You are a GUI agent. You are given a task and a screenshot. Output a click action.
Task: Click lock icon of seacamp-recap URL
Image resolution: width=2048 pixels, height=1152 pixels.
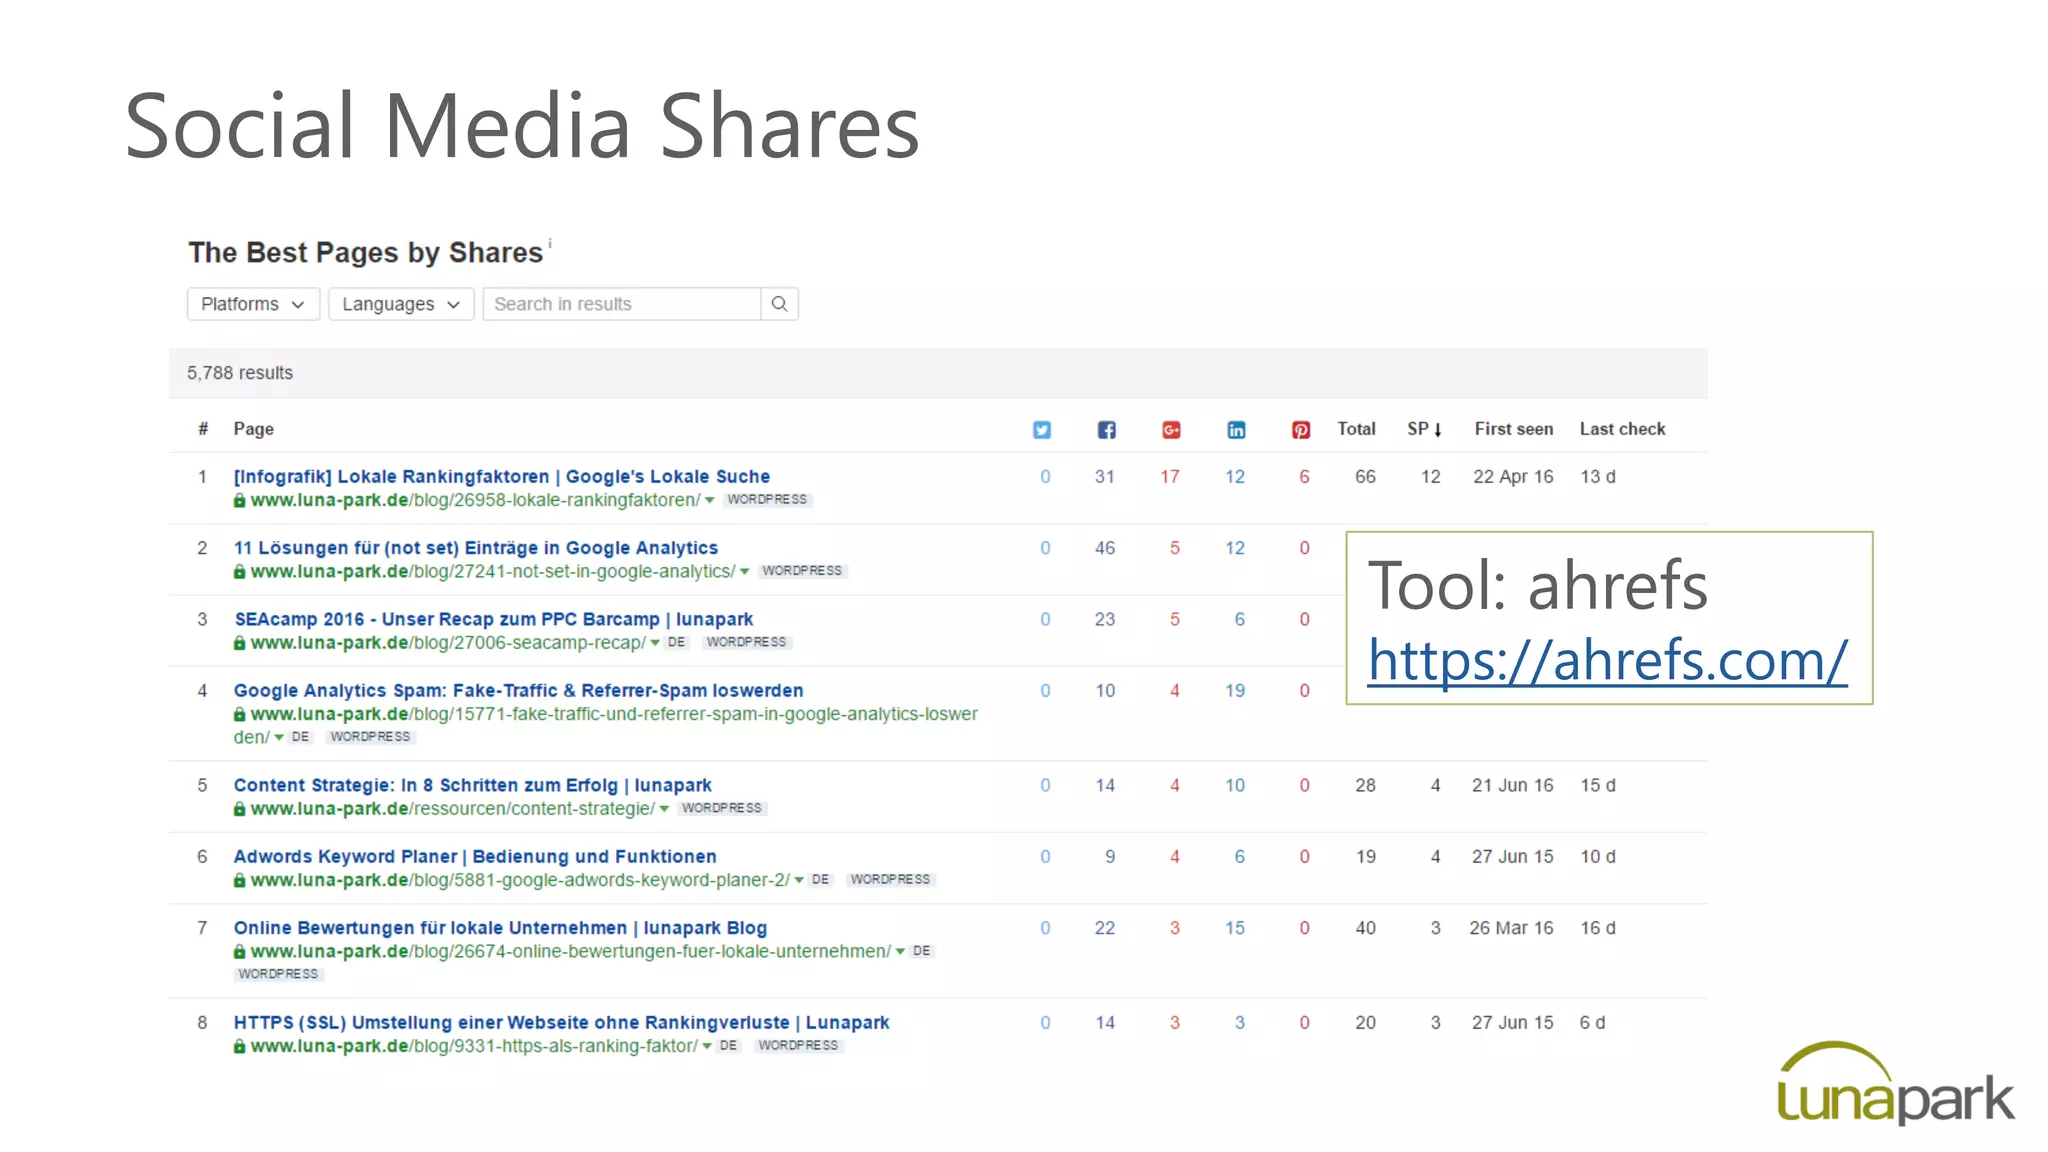[x=239, y=643]
